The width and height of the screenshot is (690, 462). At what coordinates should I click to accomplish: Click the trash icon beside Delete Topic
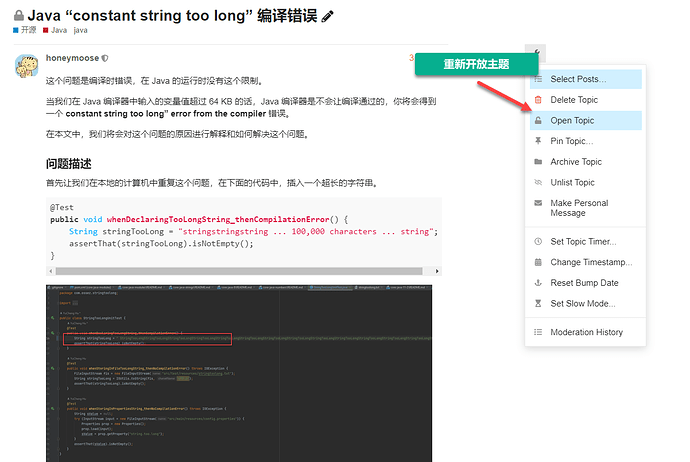click(538, 100)
